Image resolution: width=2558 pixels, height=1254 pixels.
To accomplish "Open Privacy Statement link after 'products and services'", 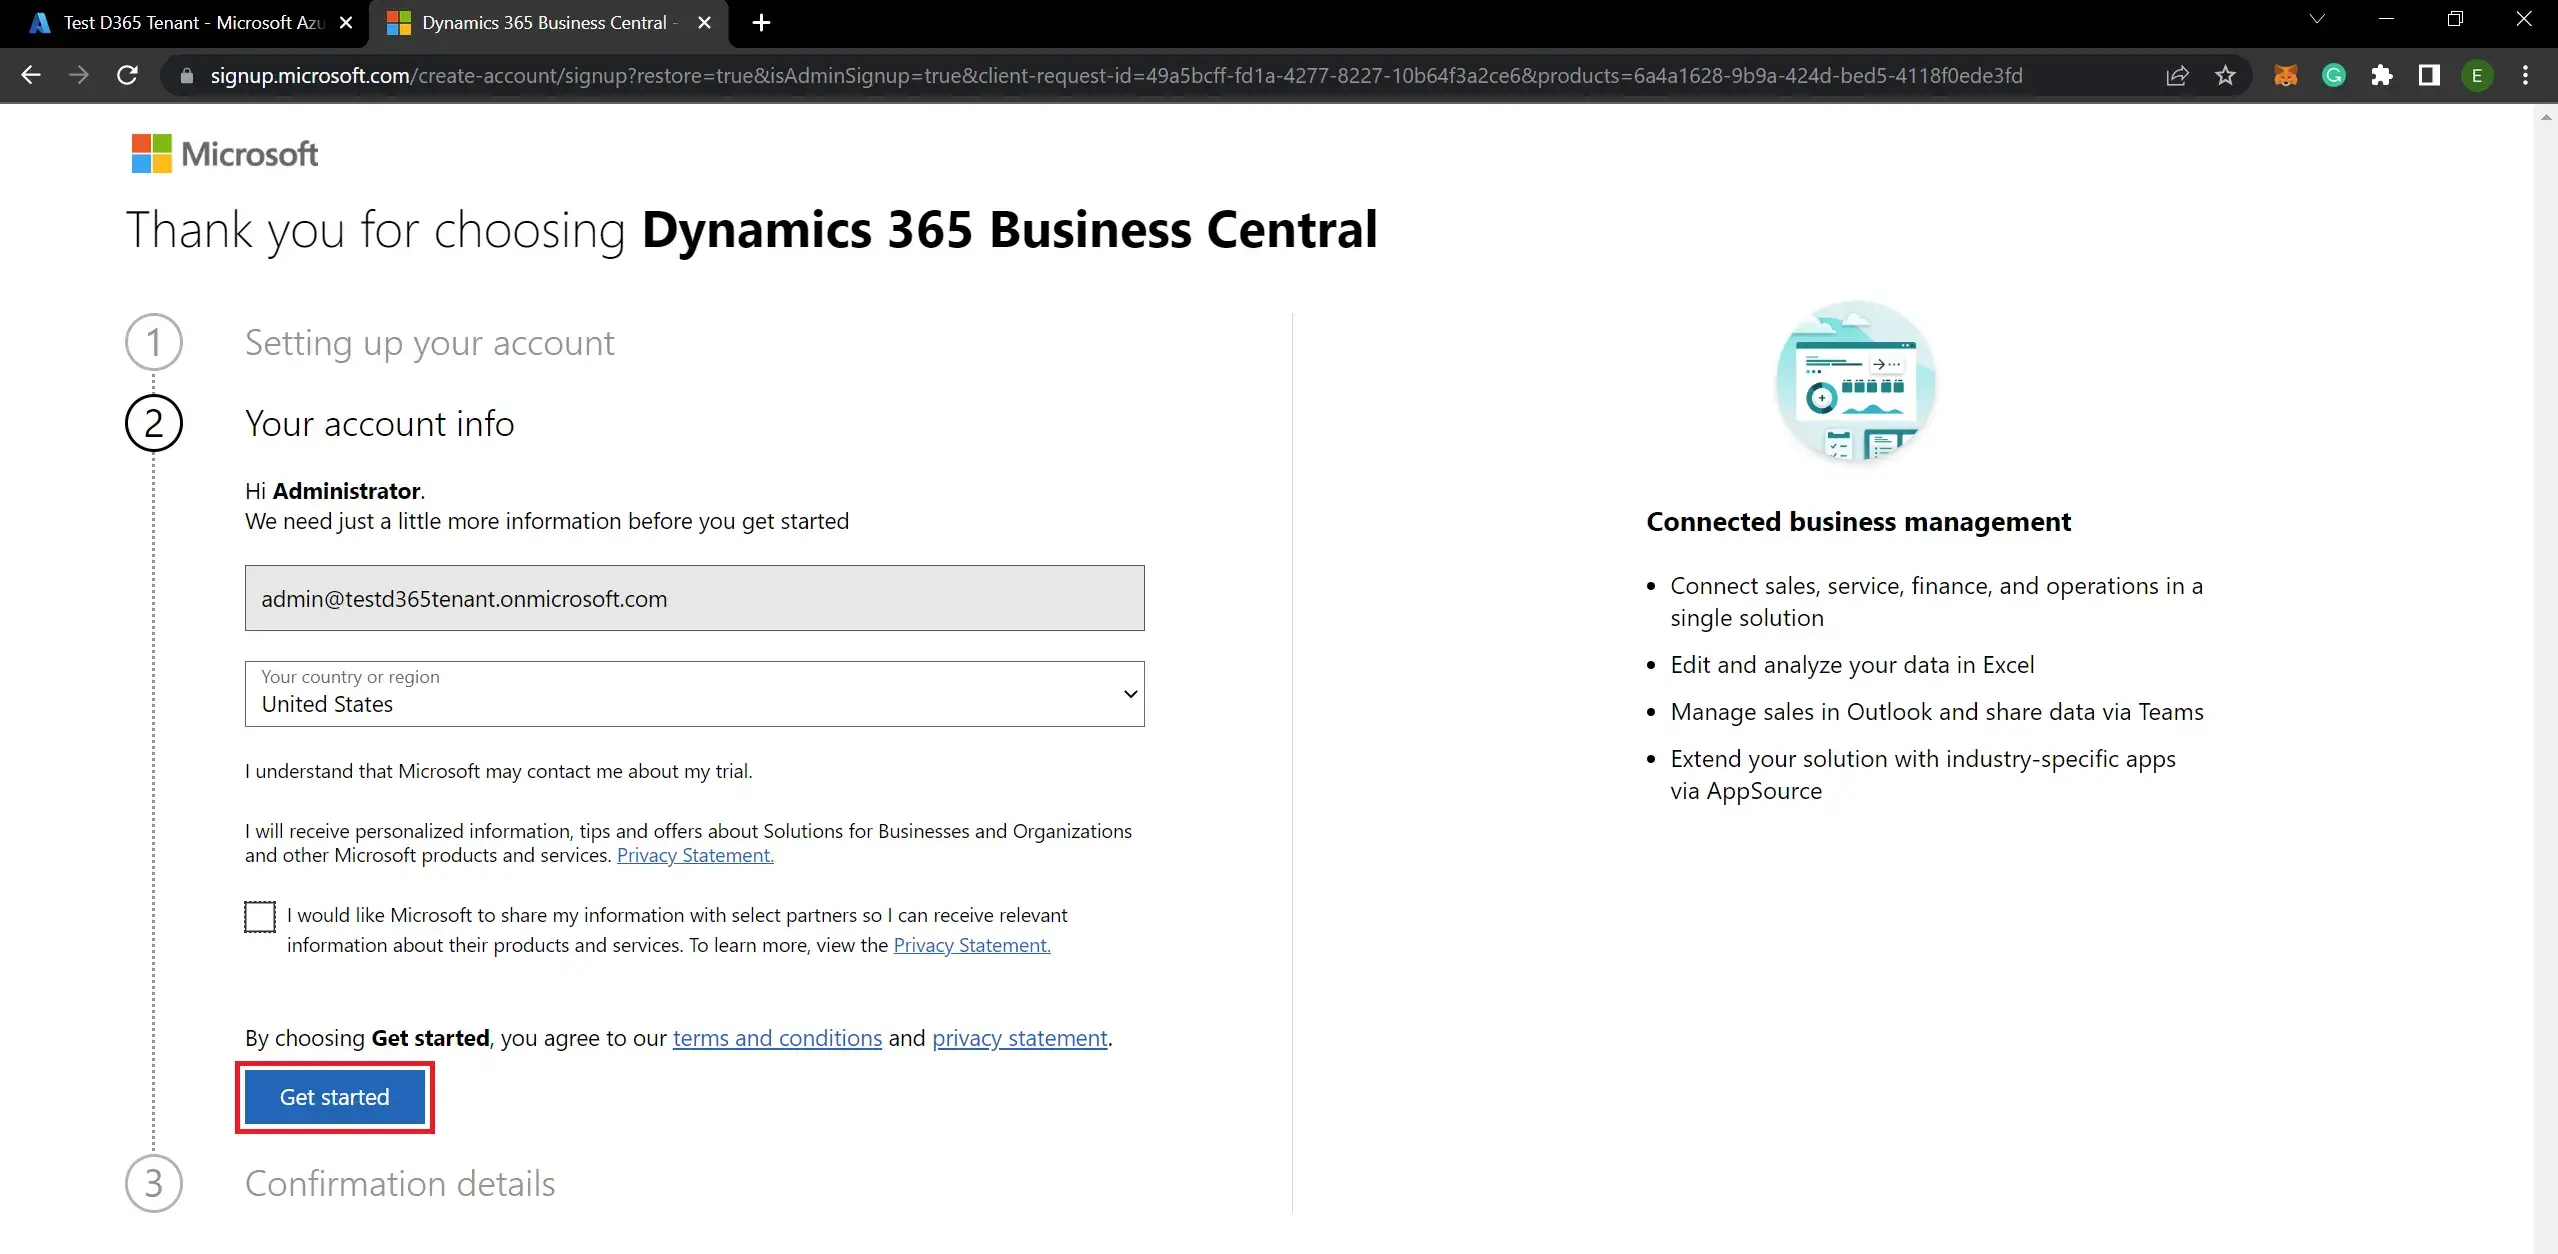I will [x=695, y=855].
